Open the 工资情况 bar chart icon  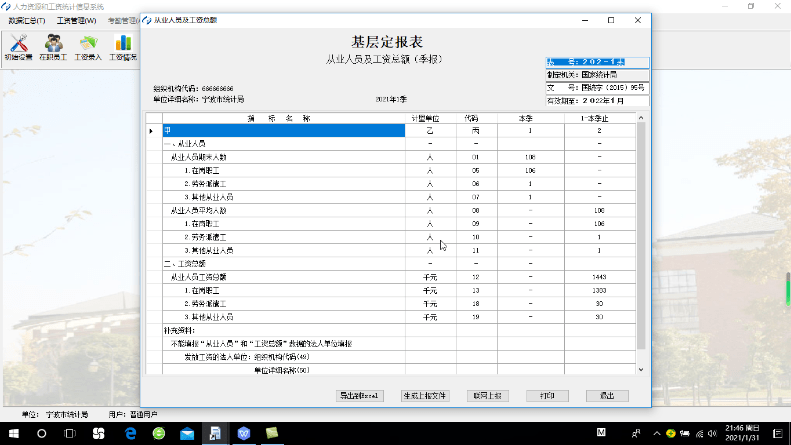[124, 48]
